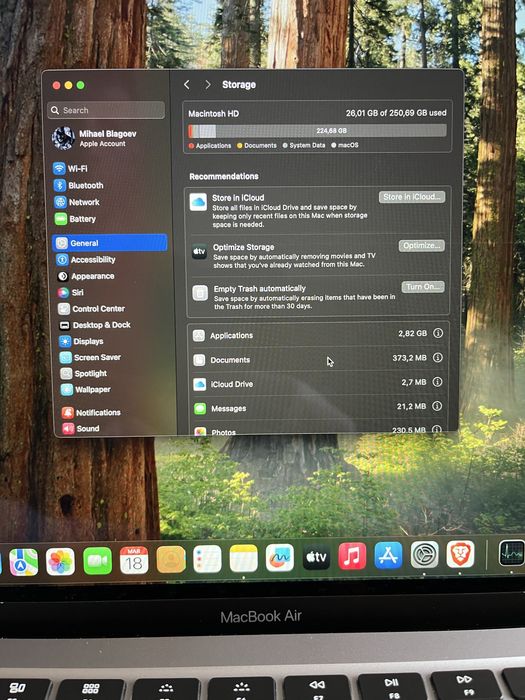Click the Optimize... button

coord(421,246)
